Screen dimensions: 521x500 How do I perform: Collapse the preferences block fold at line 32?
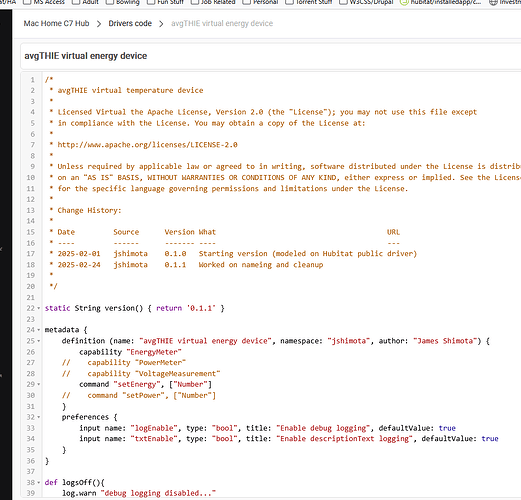point(39,417)
